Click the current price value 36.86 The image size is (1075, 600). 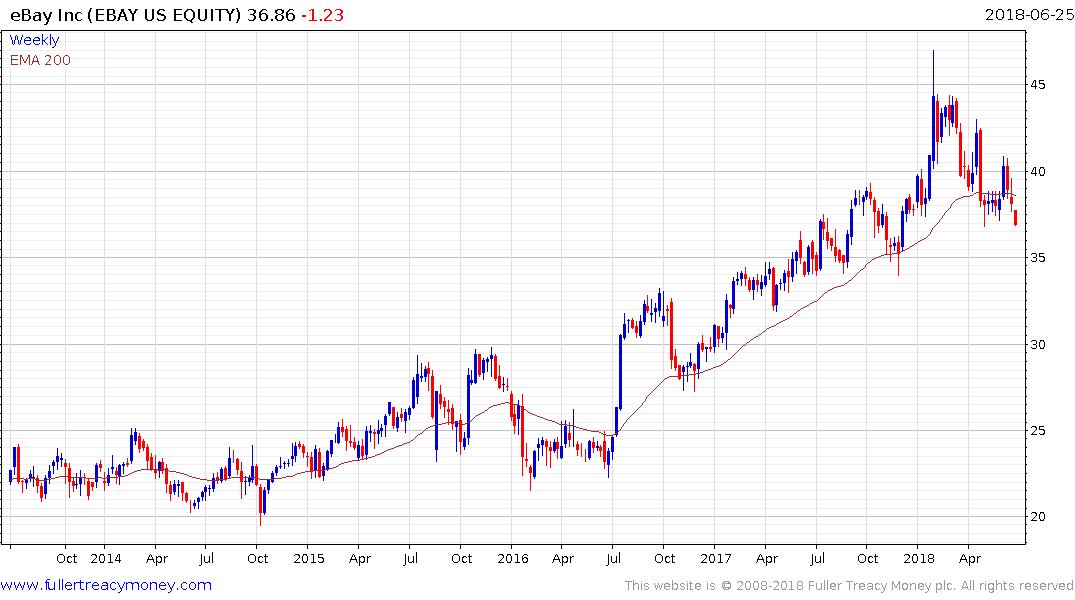pos(271,15)
